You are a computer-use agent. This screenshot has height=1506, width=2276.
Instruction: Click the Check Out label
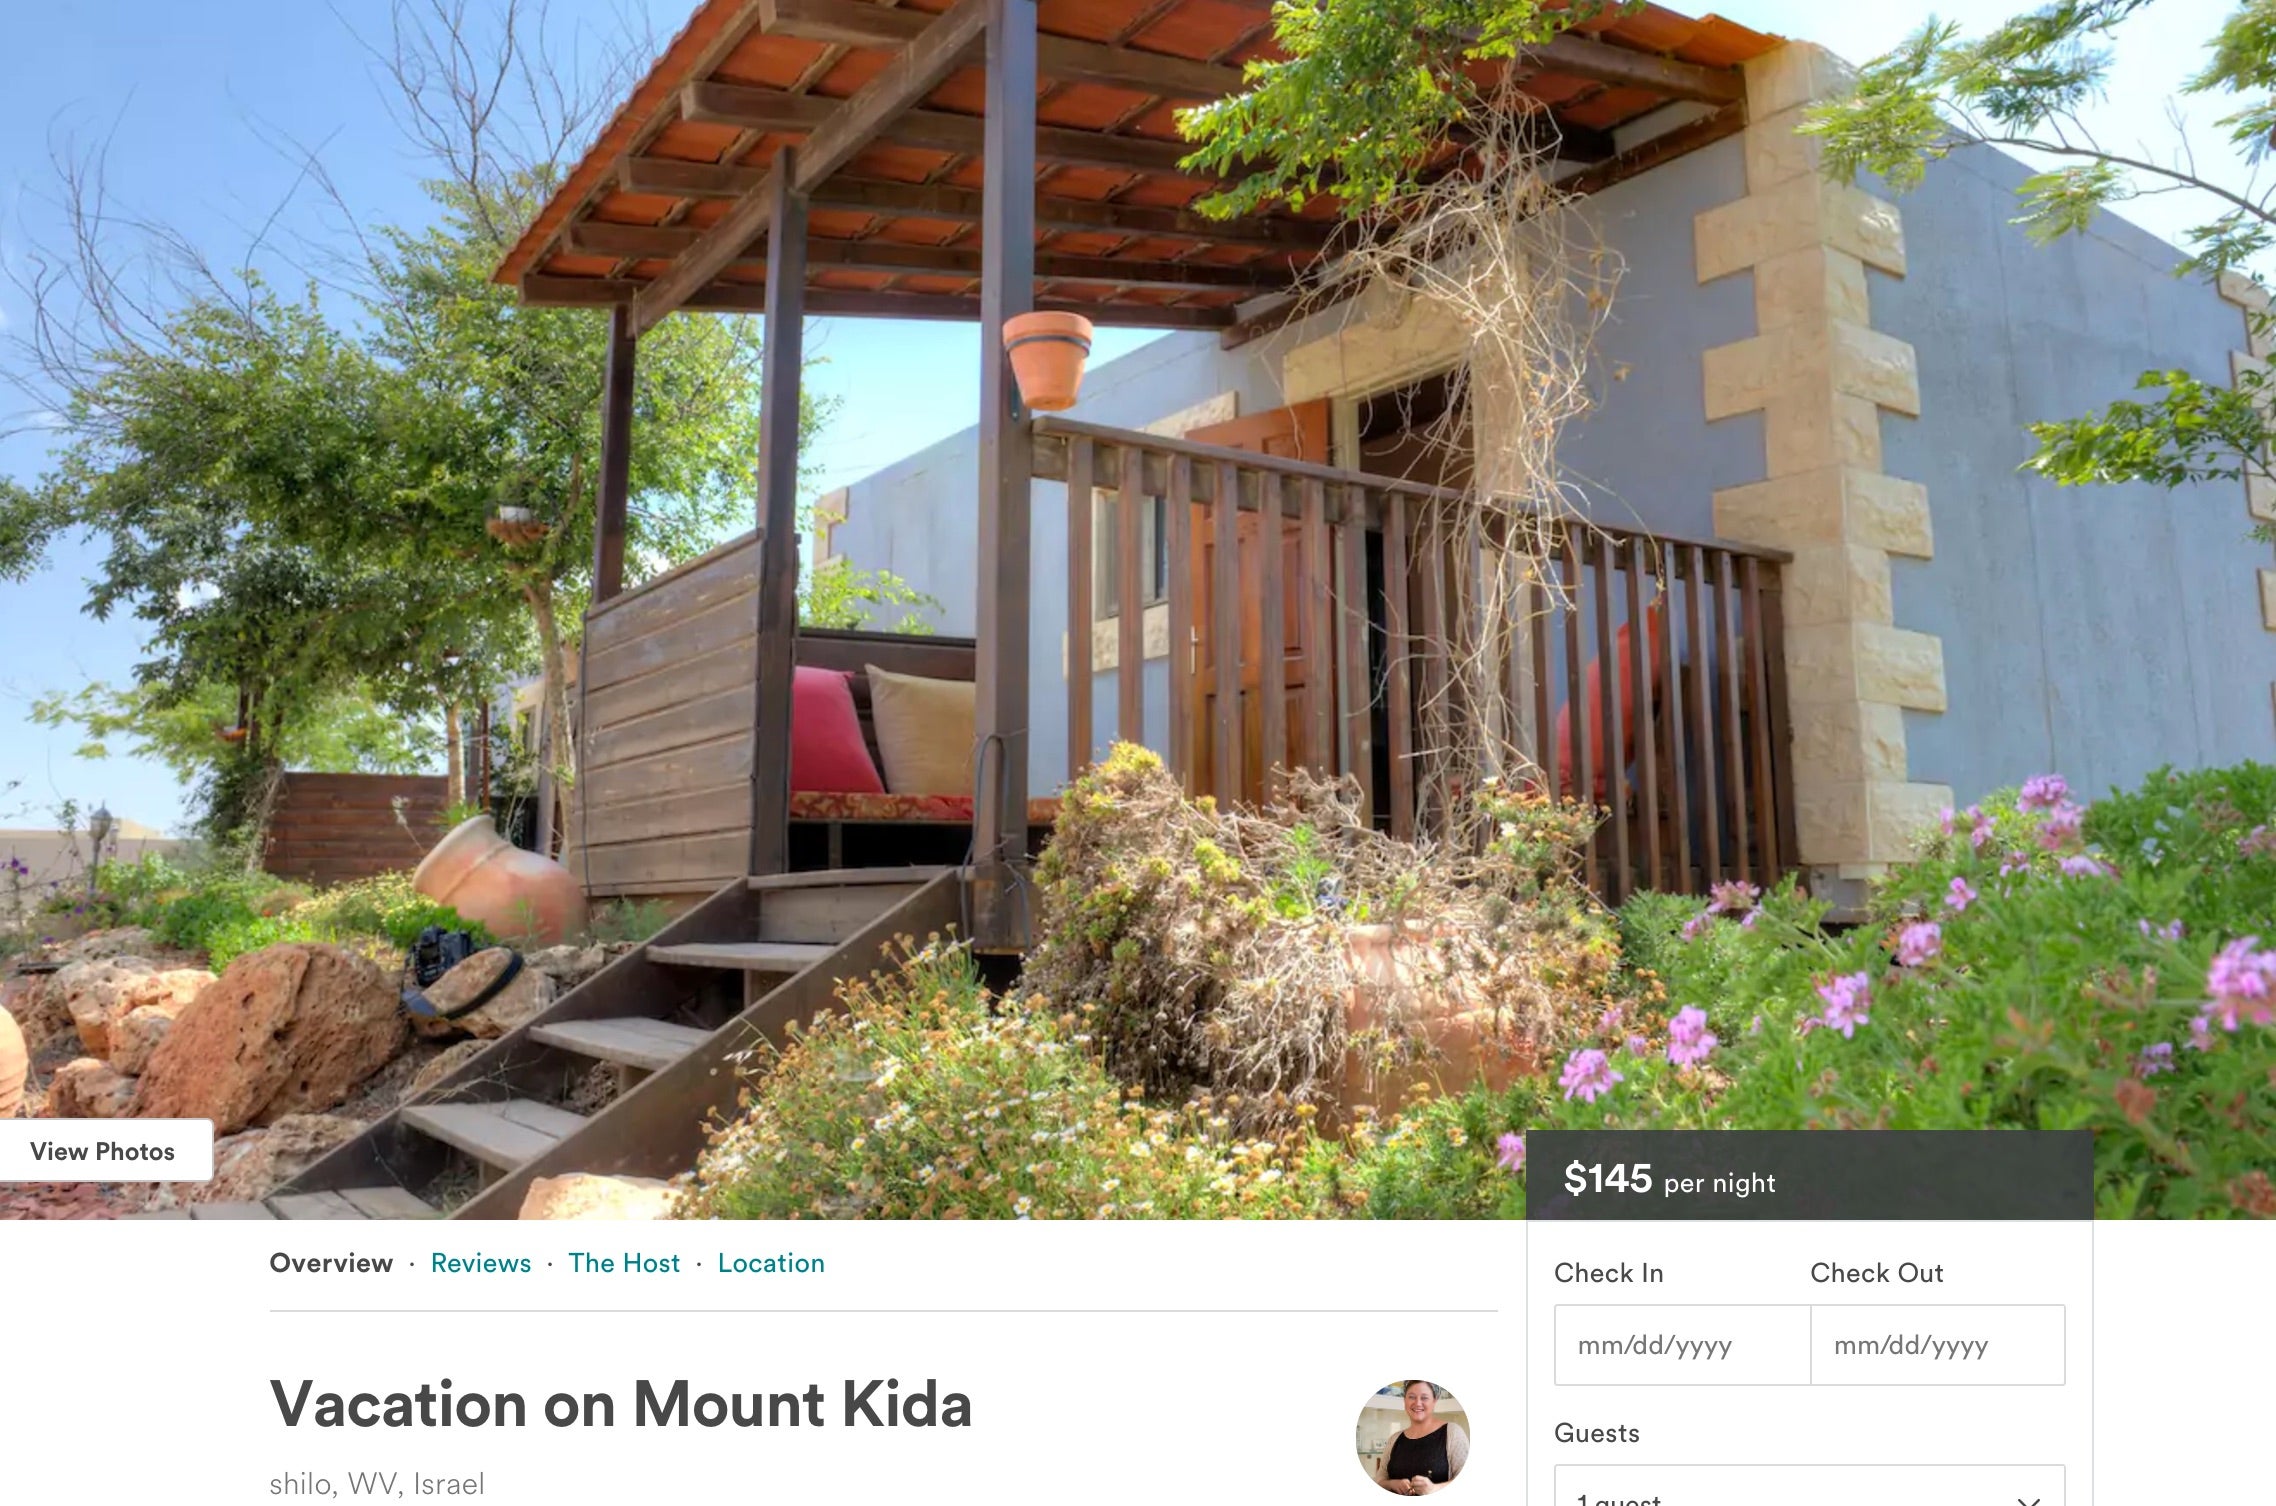[x=1876, y=1273]
